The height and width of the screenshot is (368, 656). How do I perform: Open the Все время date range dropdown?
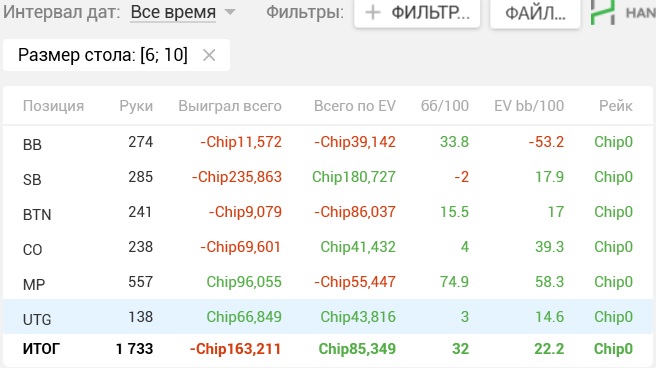pyautogui.click(x=173, y=13)
